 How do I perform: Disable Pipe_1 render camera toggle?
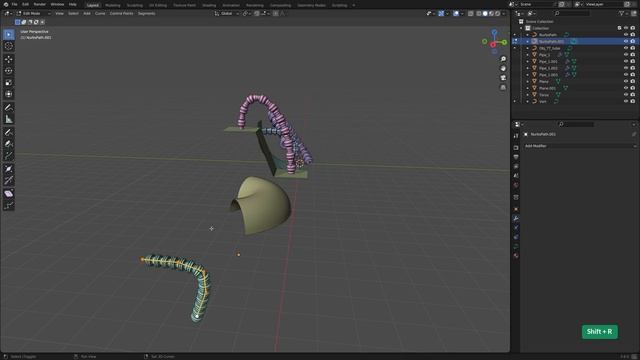coord(633,55)
